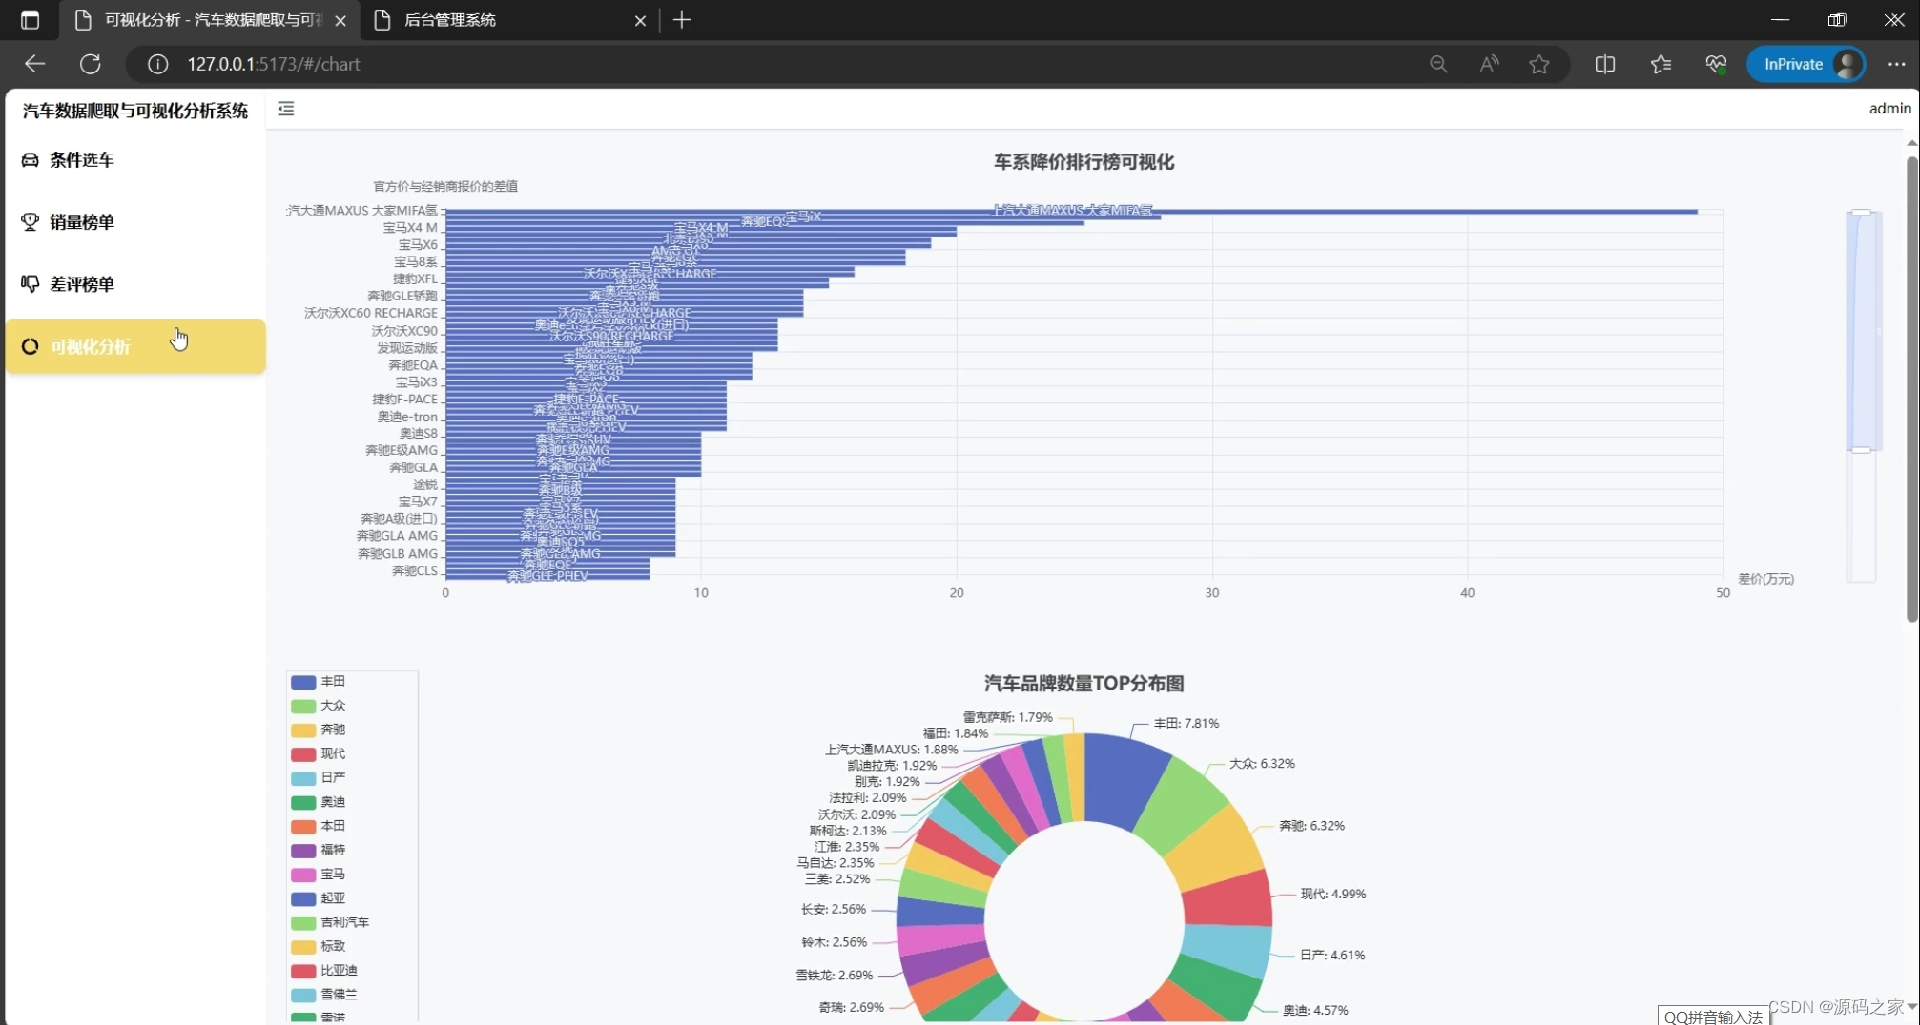Click the 日产 4.61% pie label
The width and height of the screenshot is (1920, 1025).
point(1332,954)
